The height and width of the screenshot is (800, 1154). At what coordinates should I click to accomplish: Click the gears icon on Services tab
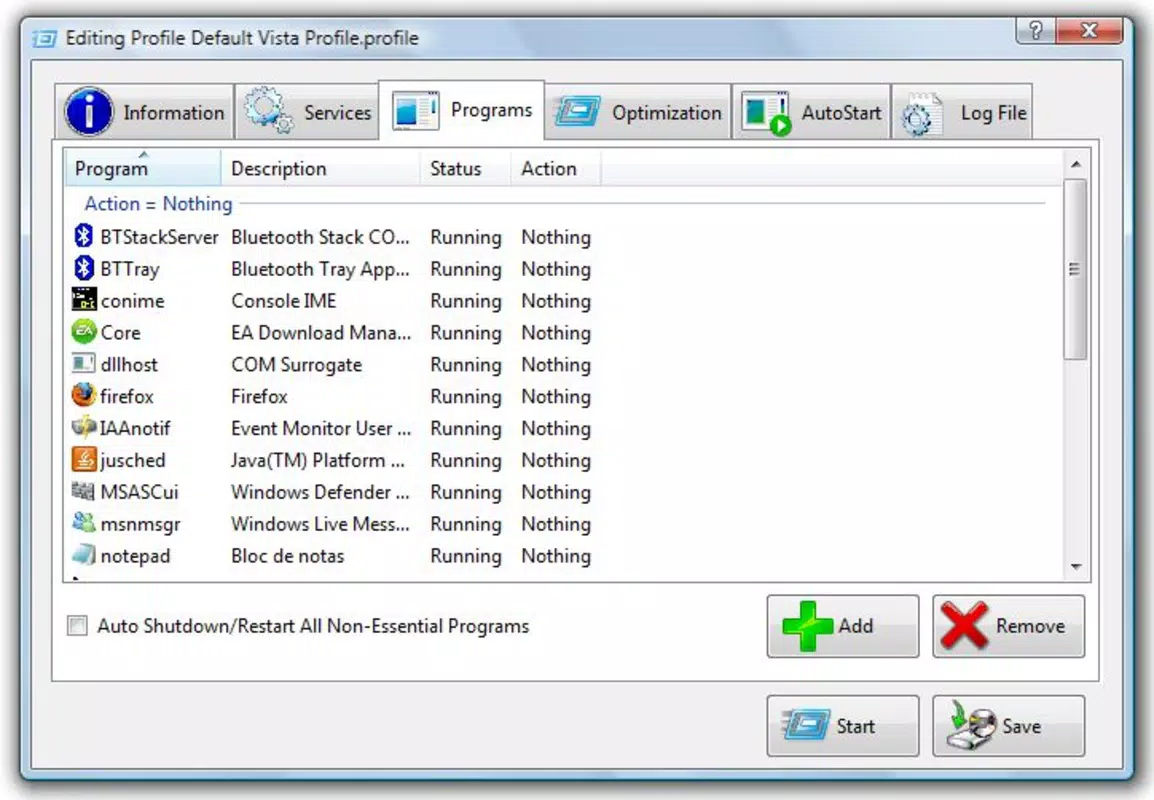click(268, 110)
